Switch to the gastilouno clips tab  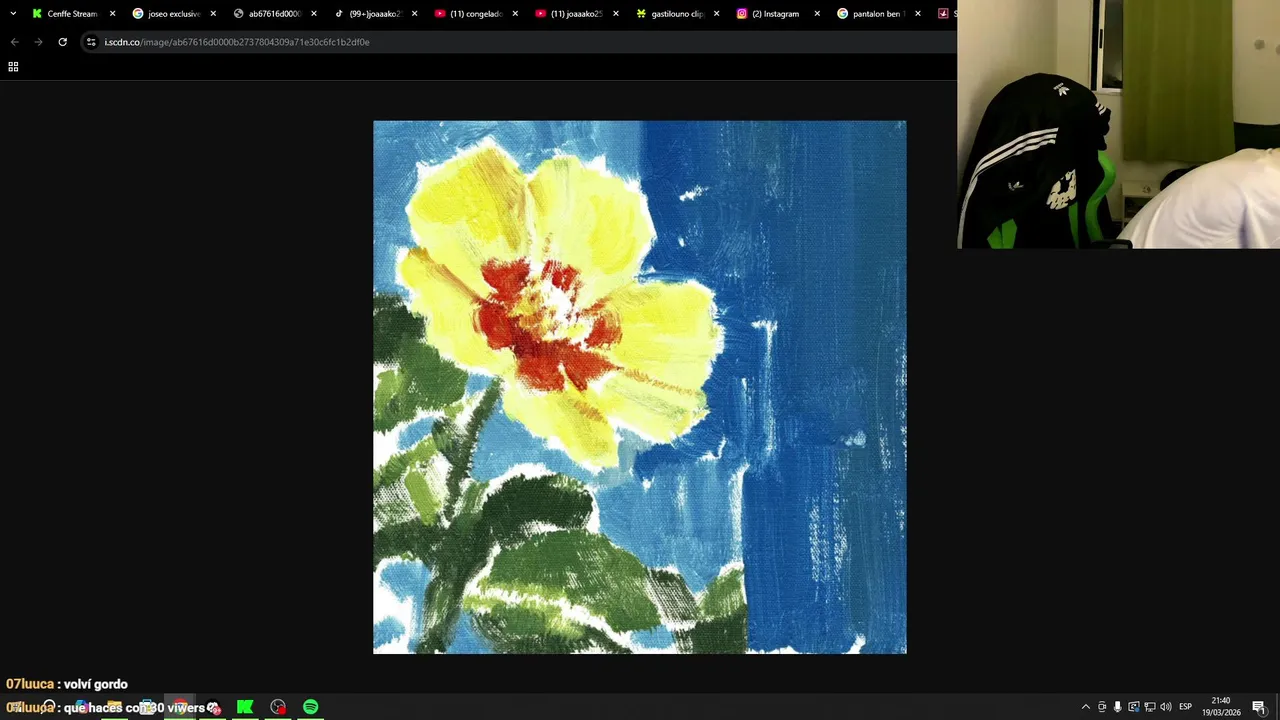[677, 14]
